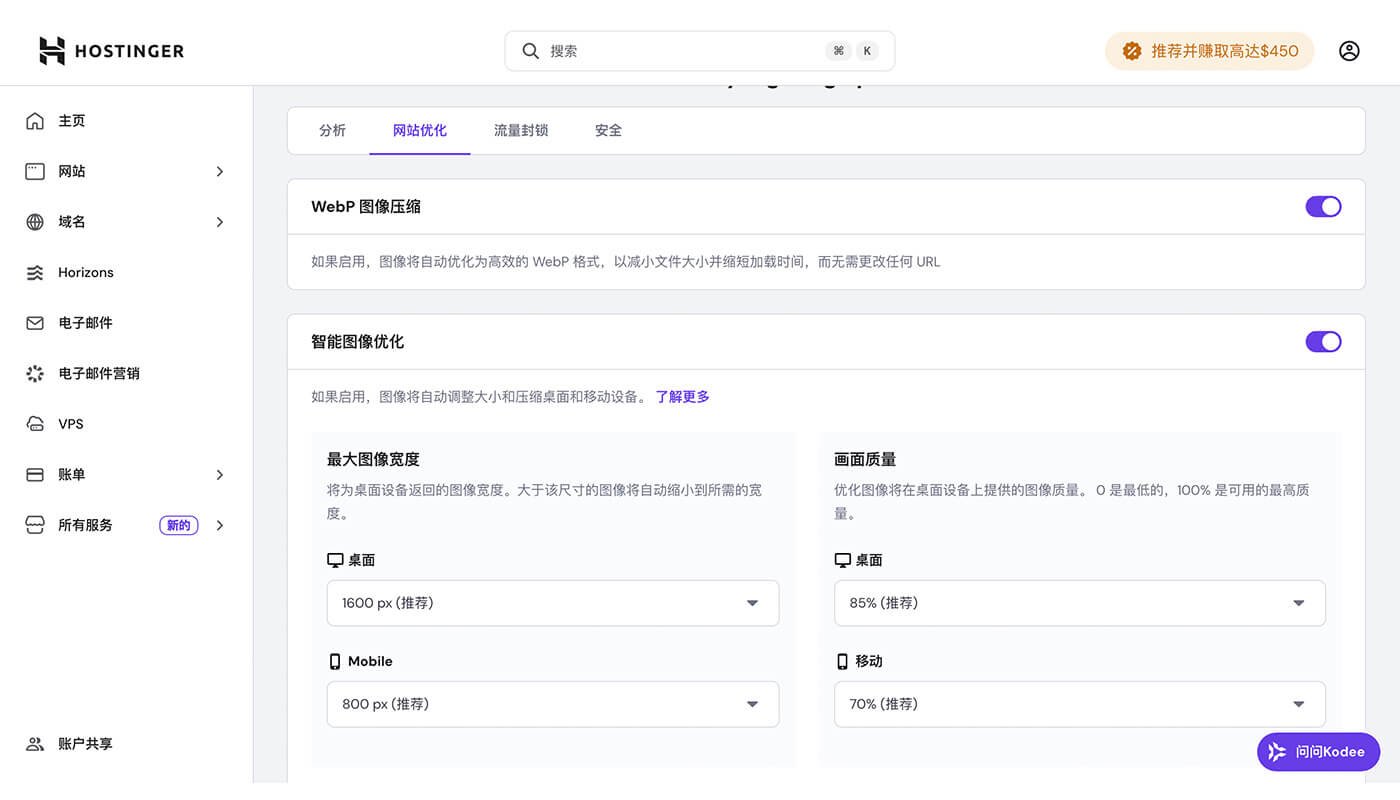Go to 主页 via the sidebar icon

pyautogui.click(x=36, y=120)
